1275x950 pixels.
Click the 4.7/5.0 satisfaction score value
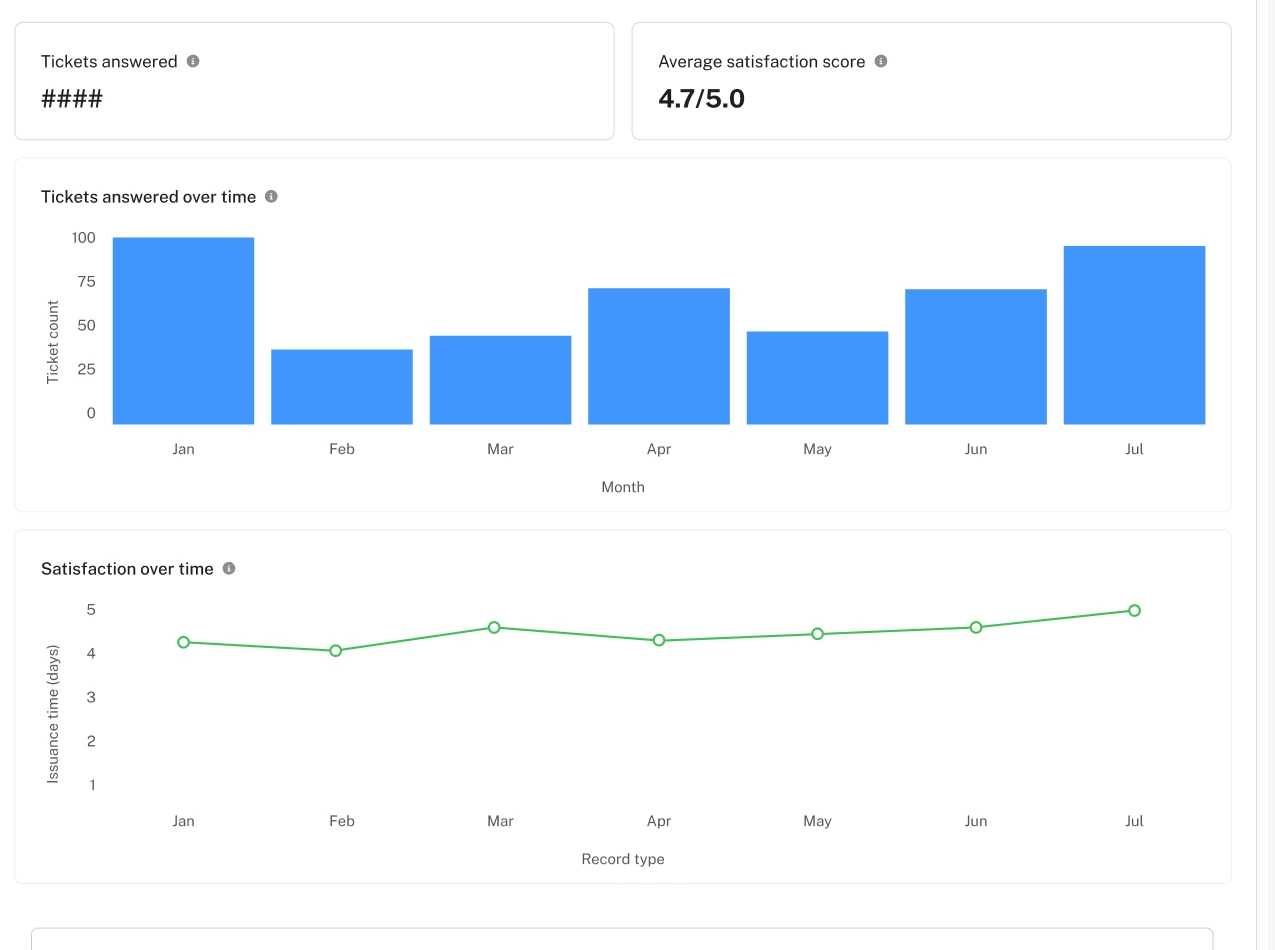701,98
